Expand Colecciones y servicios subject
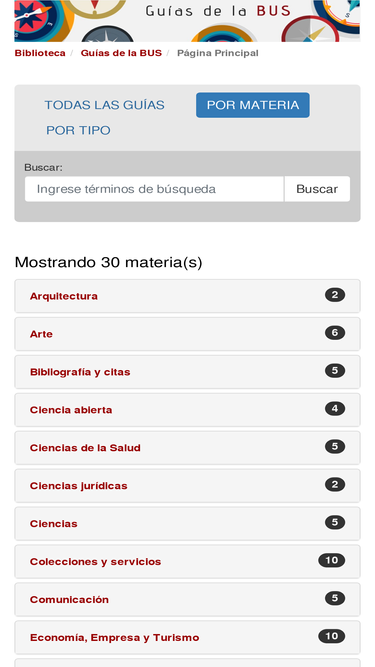The image size is (375, 667). click(188, 562)
